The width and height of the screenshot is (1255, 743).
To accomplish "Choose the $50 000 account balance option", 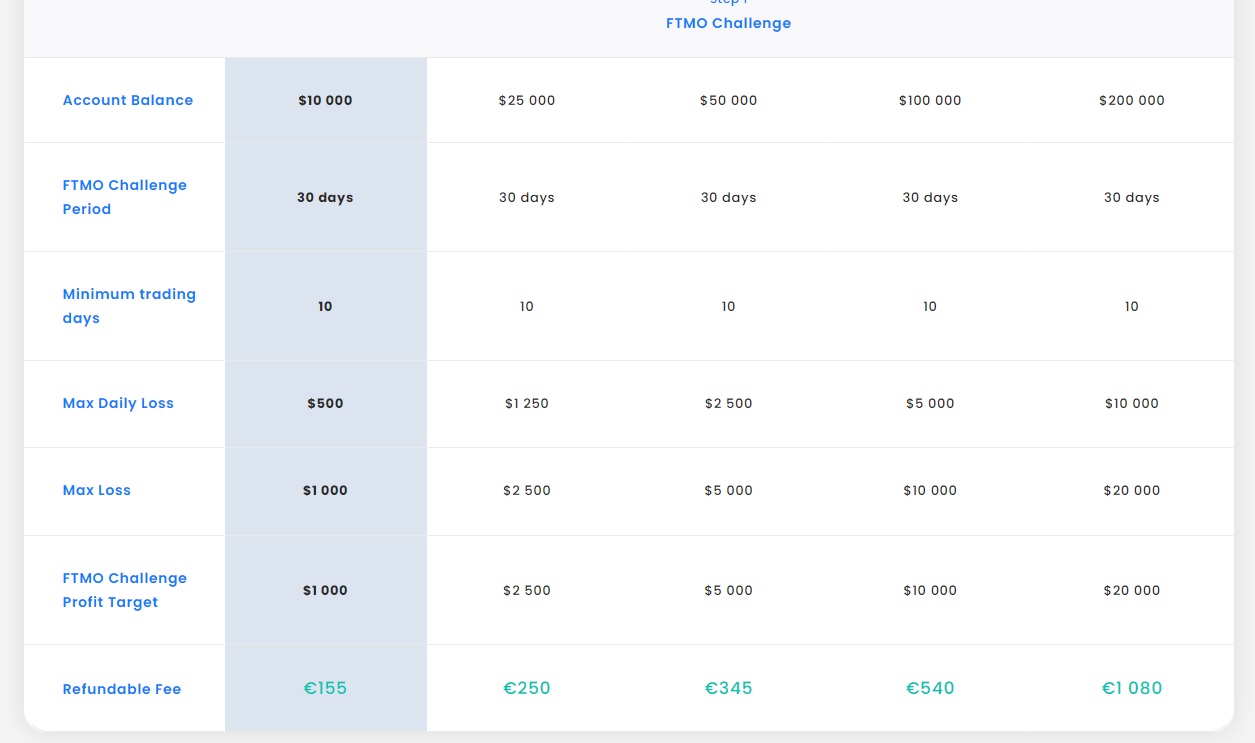I will click(728, 100).
